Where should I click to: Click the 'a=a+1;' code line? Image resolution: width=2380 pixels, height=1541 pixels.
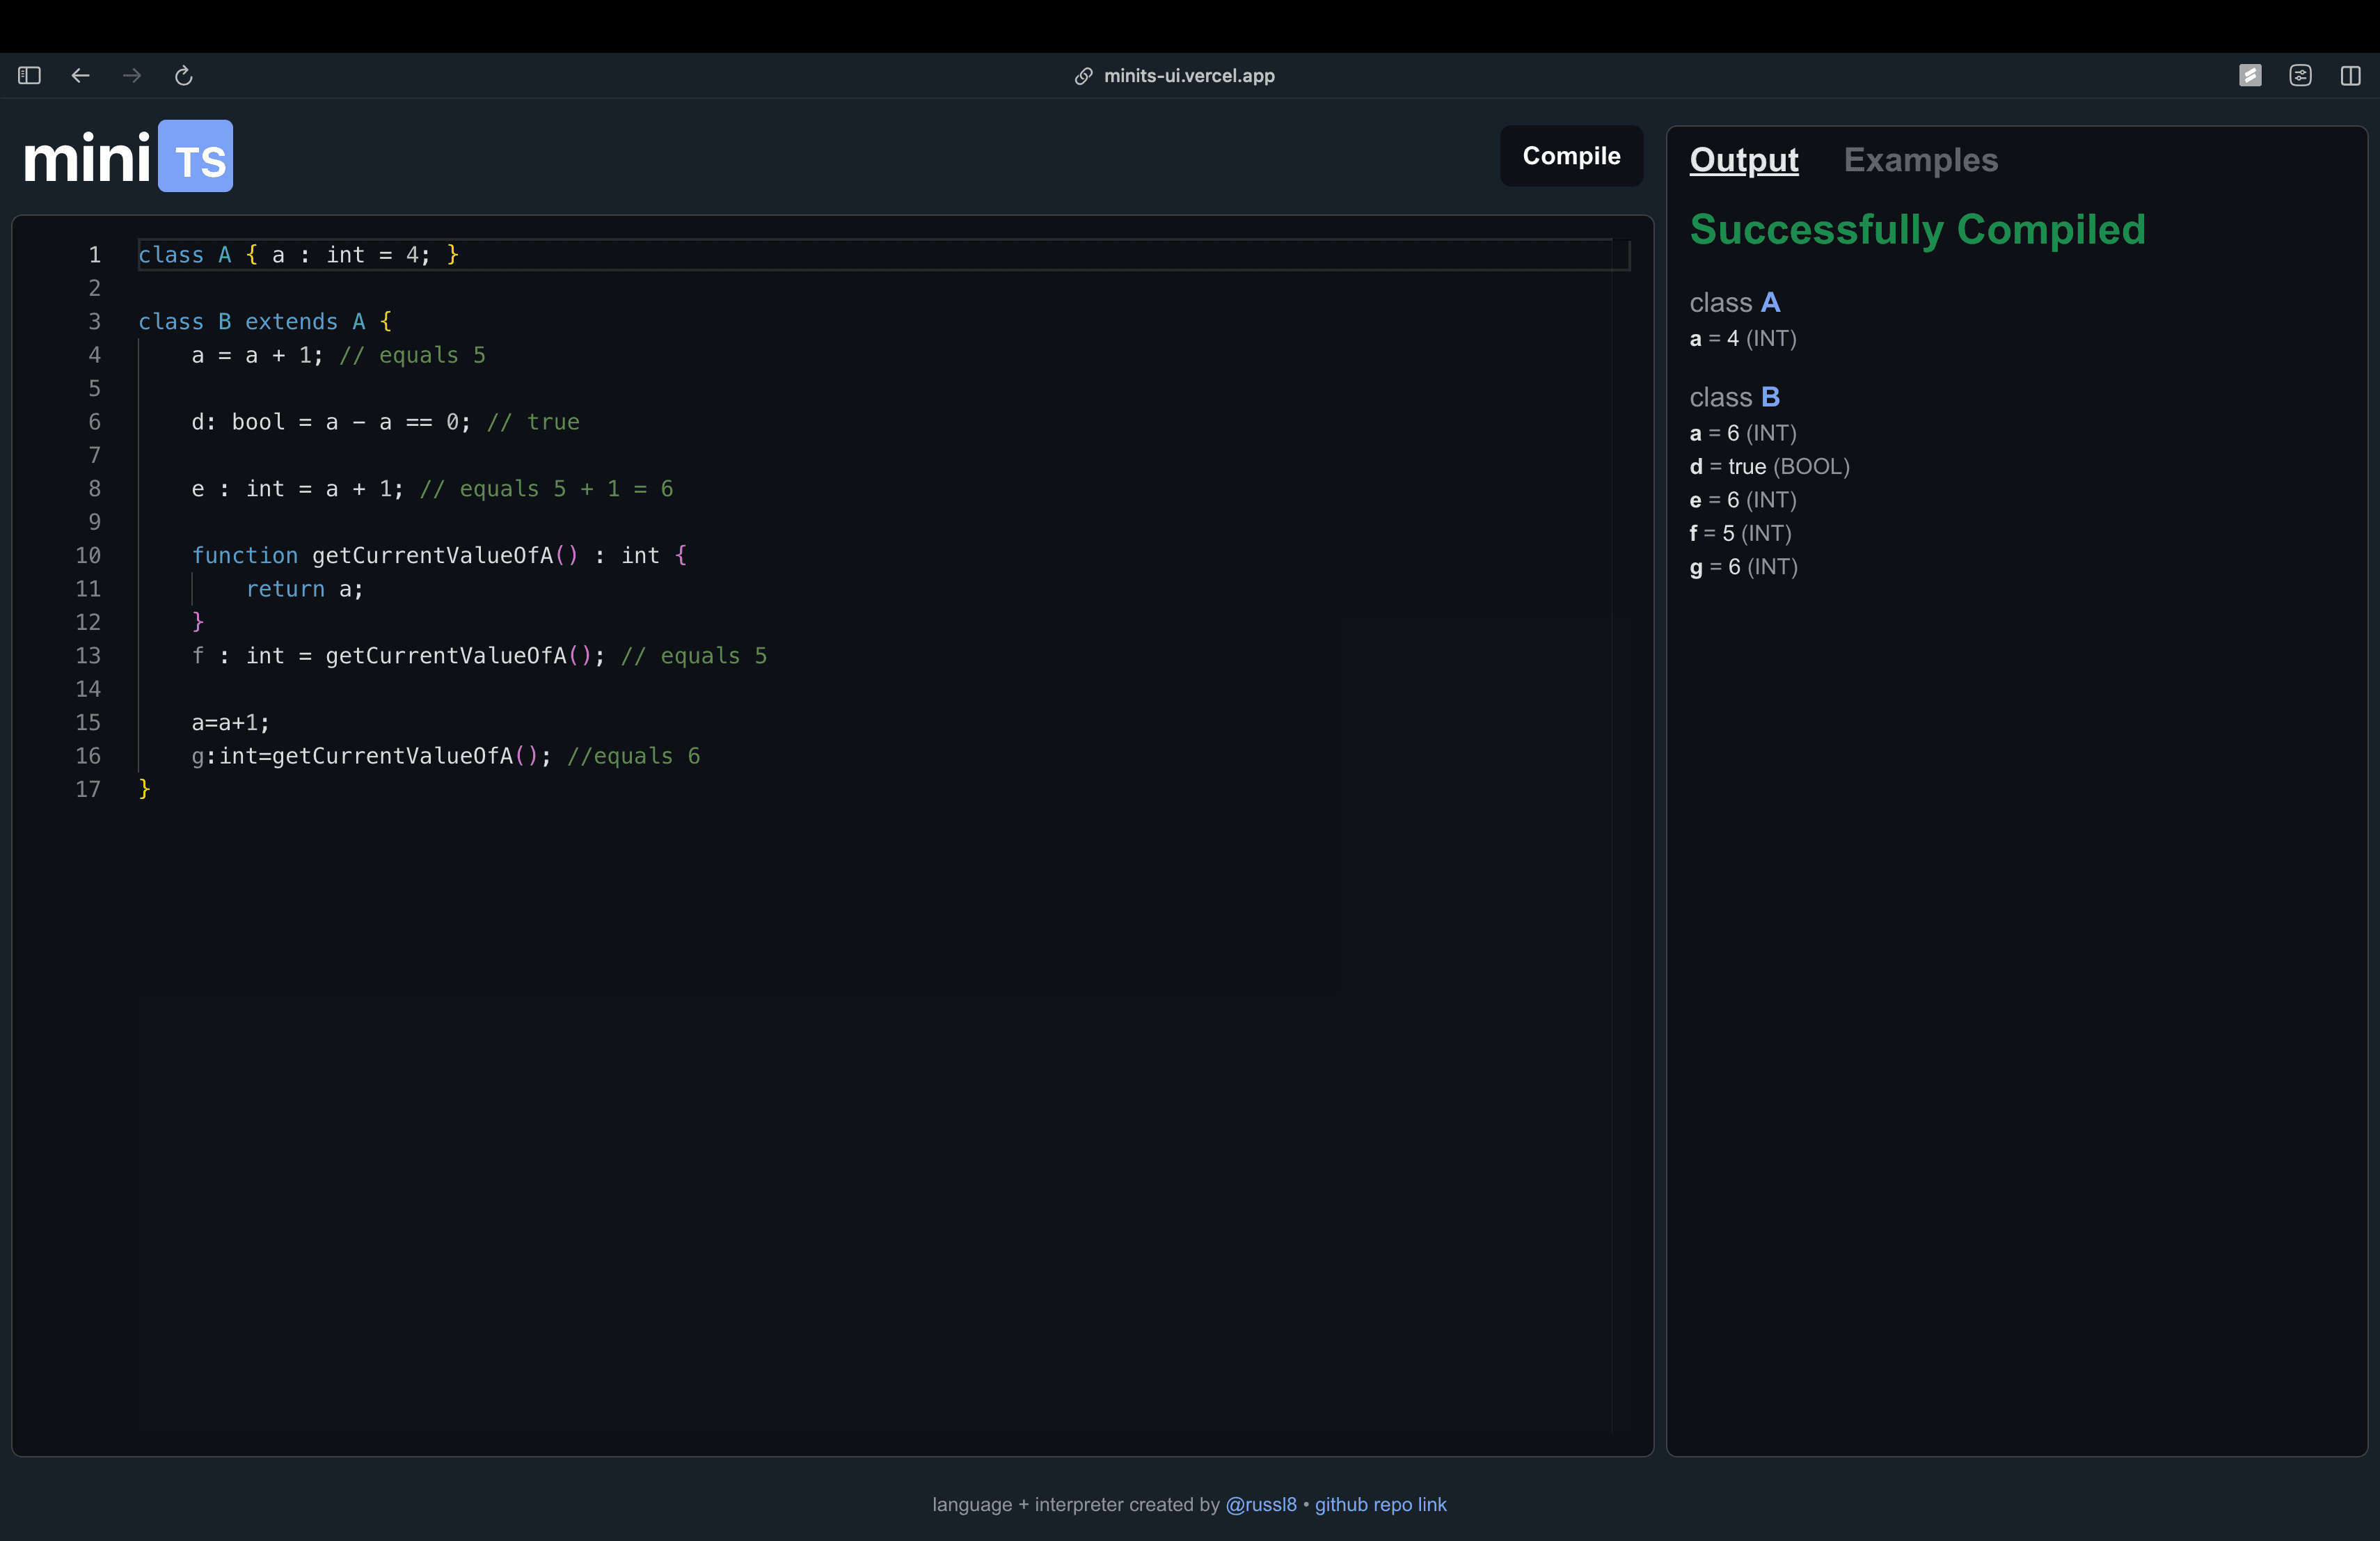click(x=230, y=722)
